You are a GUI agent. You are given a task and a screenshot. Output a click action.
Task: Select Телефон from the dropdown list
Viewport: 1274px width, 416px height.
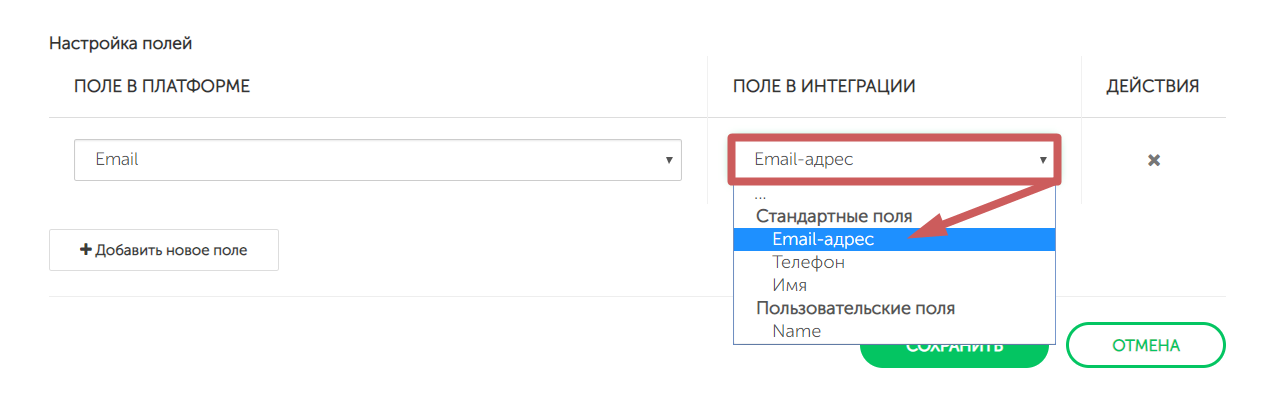pos(808,262)
